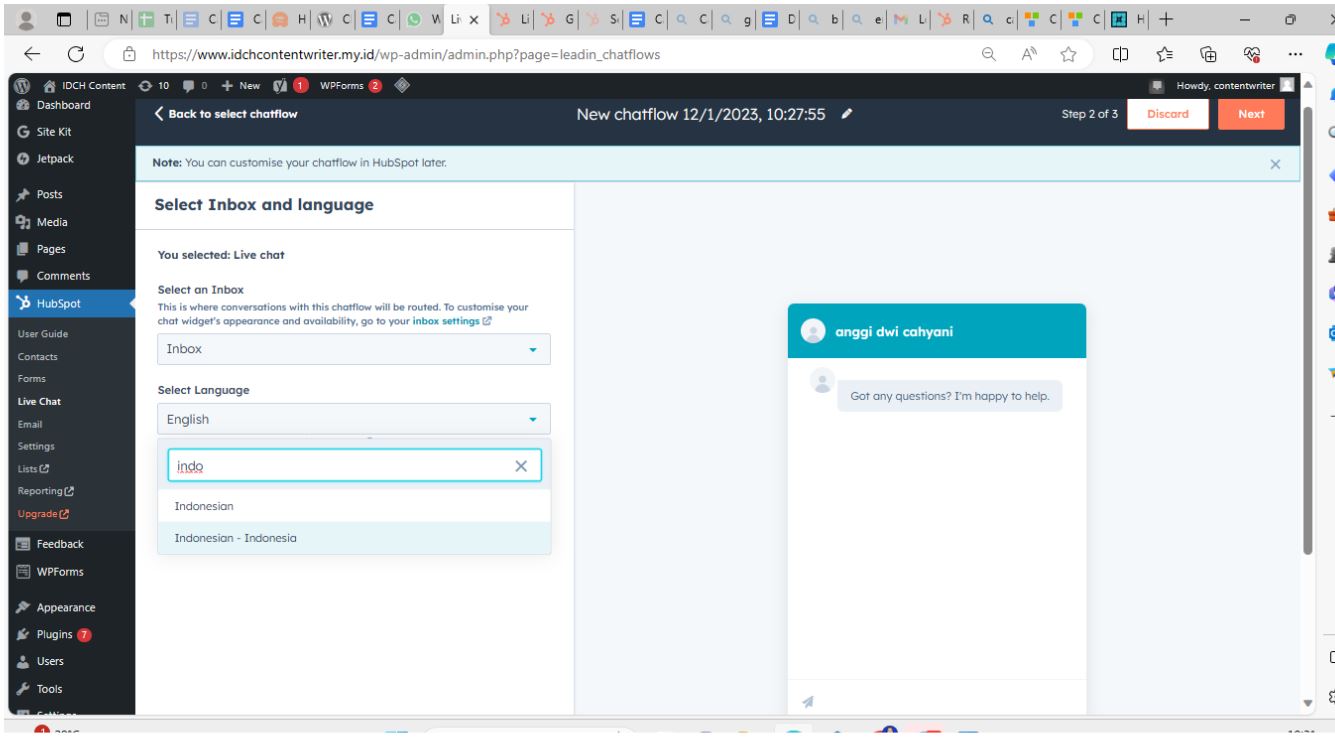Click the Discard button
Screen dimensions: 1335x739
[1167, 115]
